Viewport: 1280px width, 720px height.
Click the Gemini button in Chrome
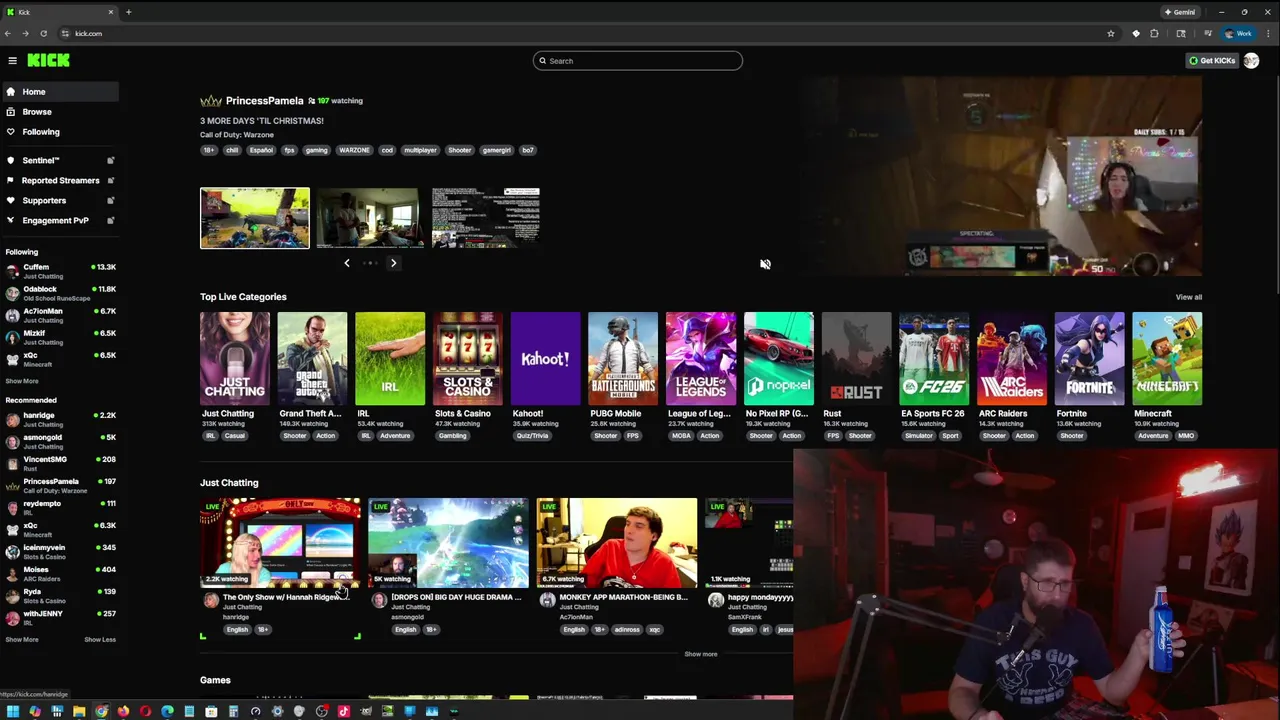(x=1180, y=12)
